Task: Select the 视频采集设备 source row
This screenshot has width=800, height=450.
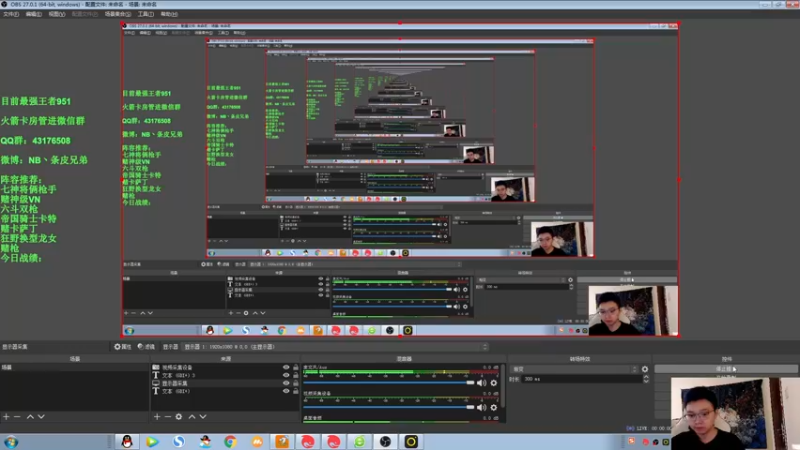Action: [x=226, y=367]
